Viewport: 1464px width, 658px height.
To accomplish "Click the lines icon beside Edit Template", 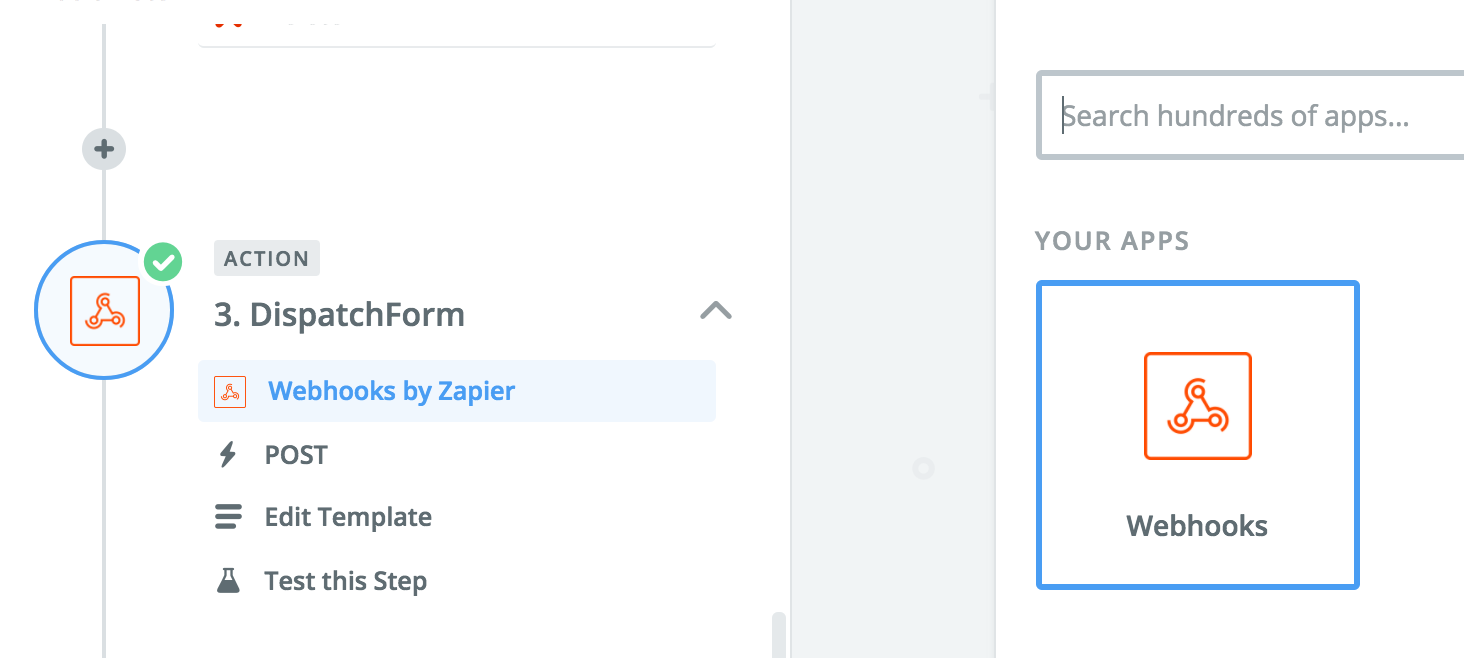I will click(x=228, y=517).
